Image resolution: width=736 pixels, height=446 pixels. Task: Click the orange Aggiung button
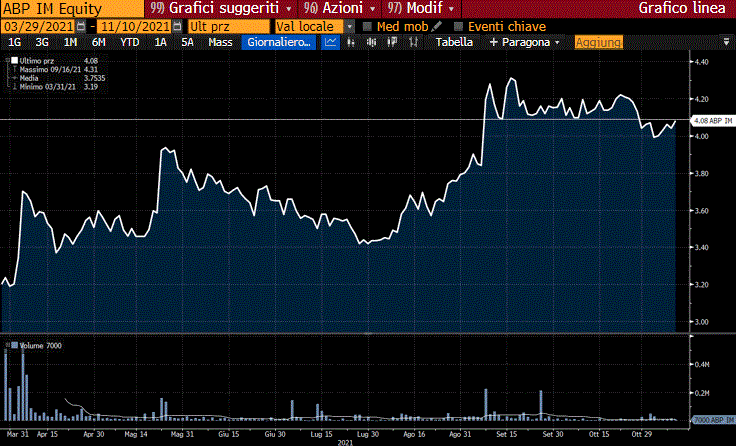click(599, 42)
